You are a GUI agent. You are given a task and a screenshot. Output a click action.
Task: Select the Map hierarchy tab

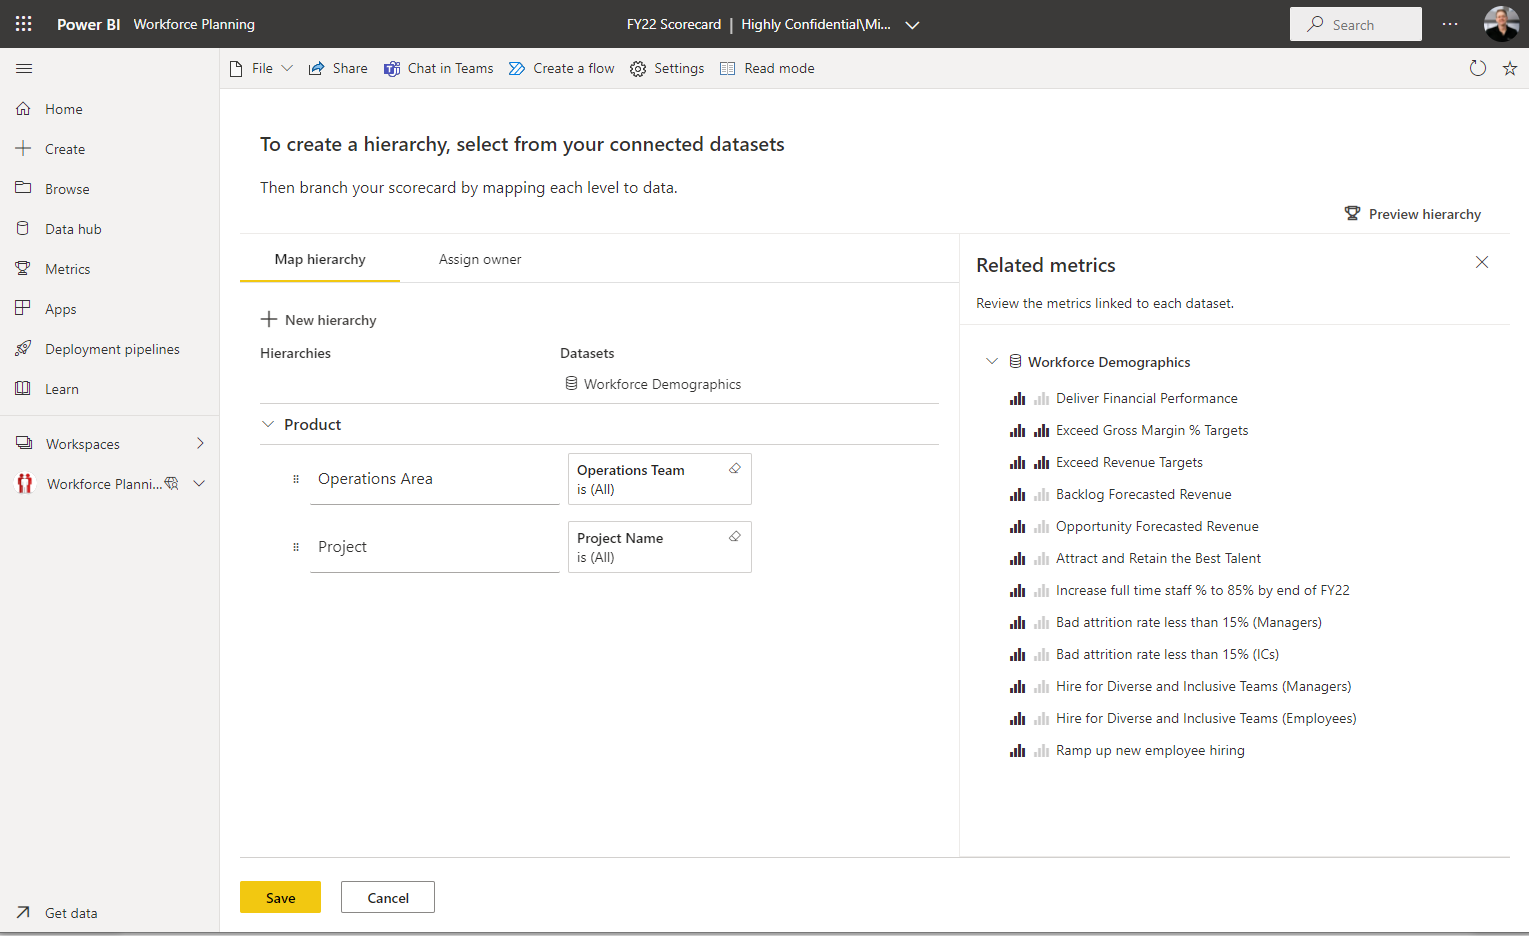[x=320, y=259]
